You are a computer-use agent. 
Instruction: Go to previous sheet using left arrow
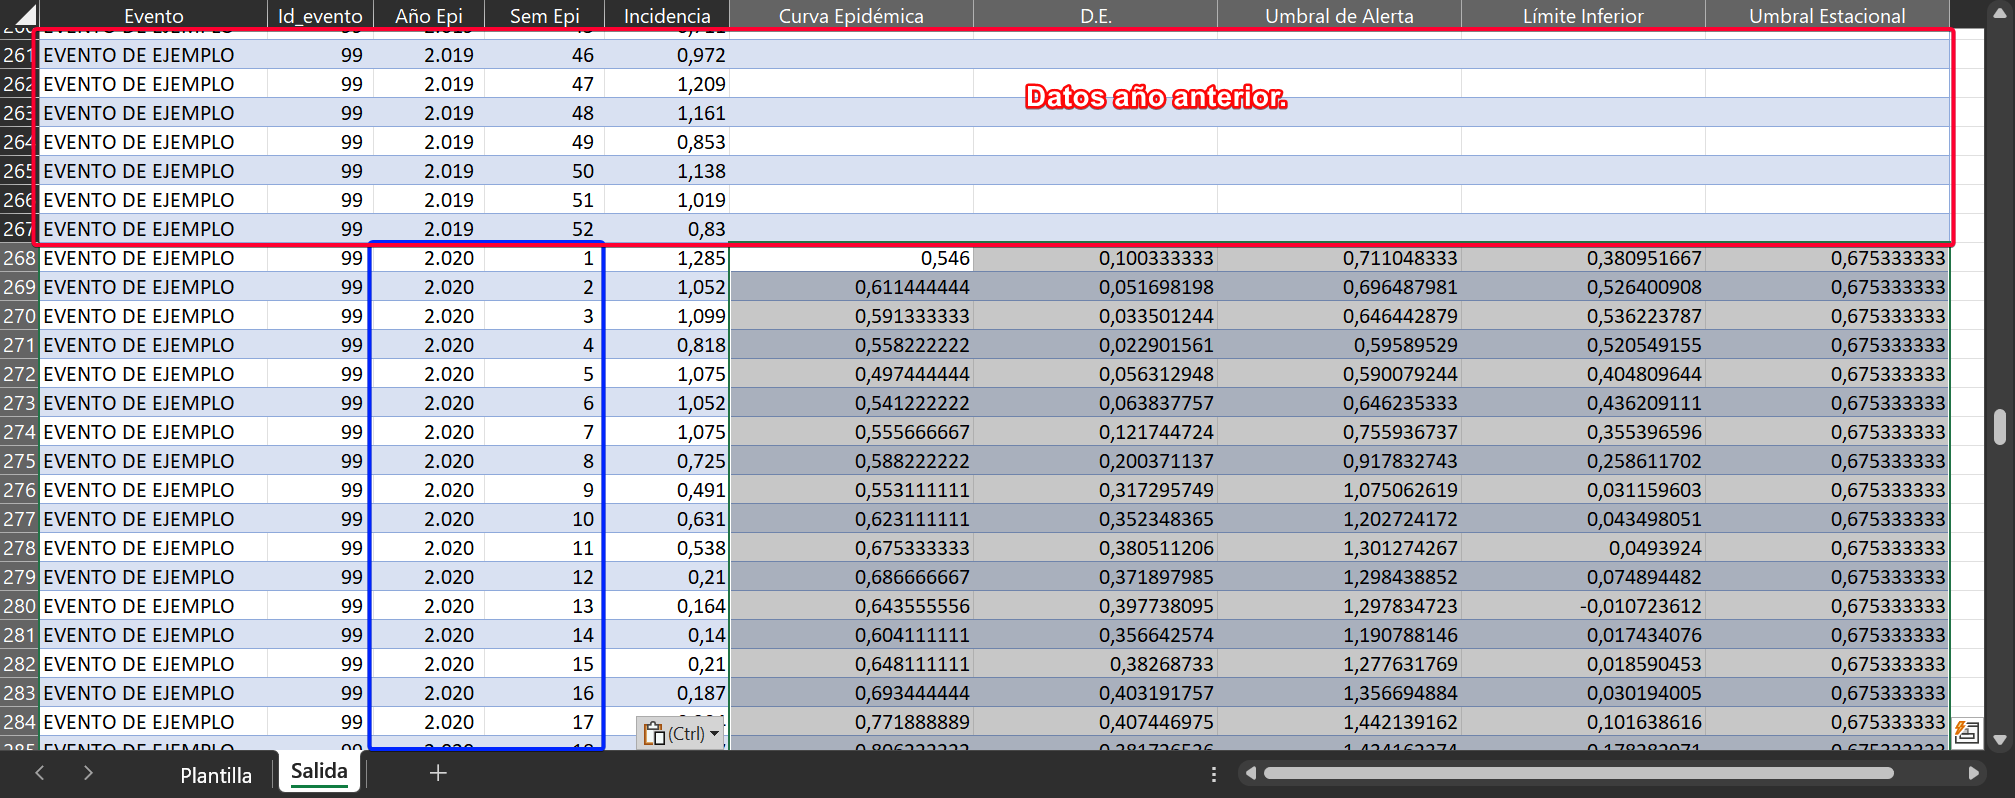coord(40,773)
